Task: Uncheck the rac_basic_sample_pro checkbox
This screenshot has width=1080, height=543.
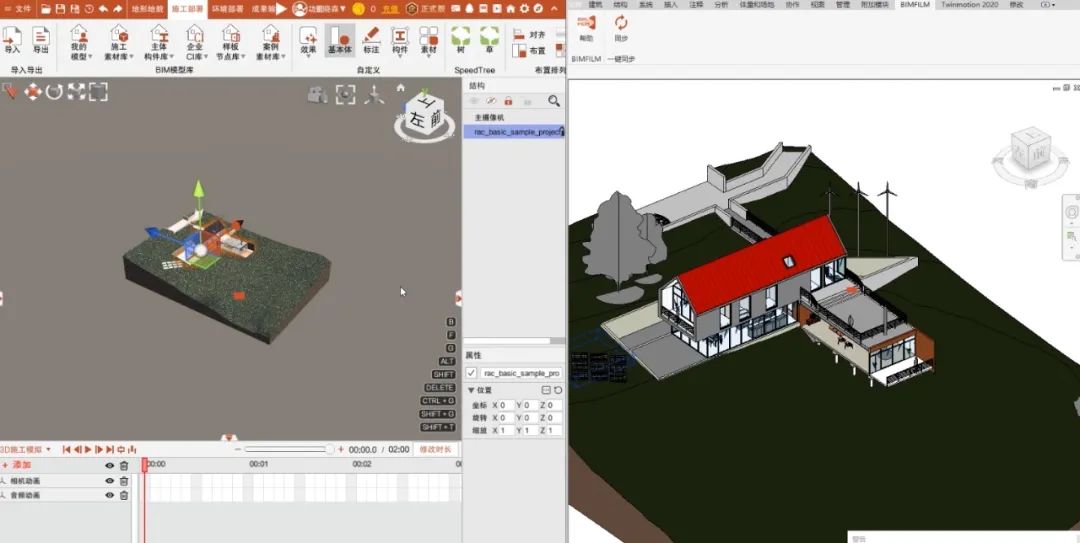Action: point(471,373)
